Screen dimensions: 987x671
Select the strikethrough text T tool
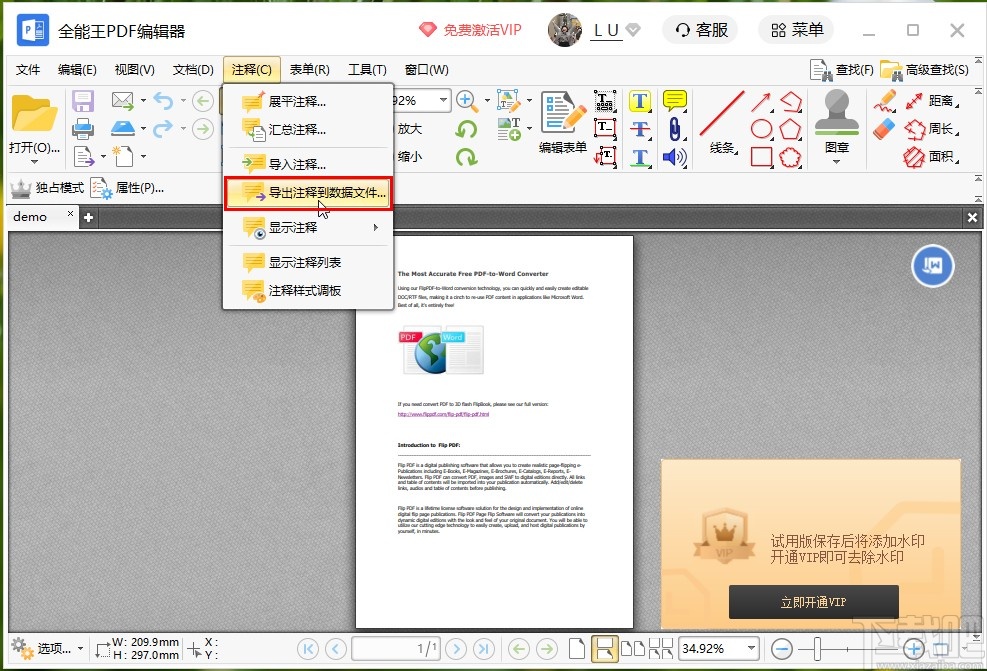(x=640, y=129)
